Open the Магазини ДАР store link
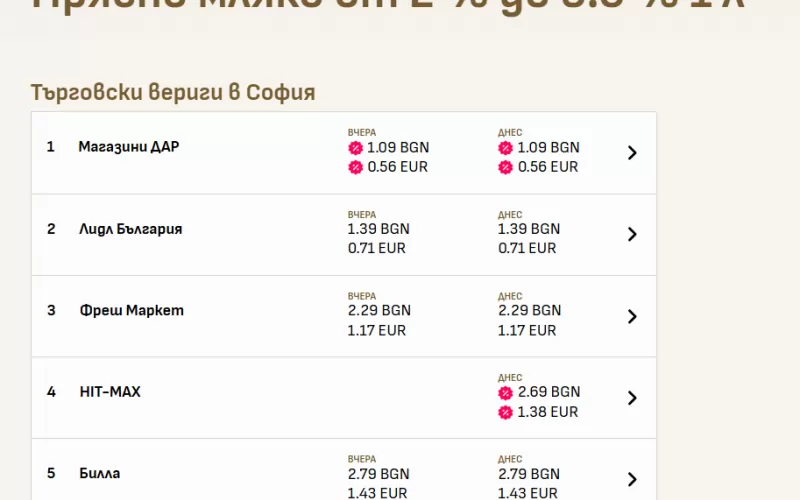800x500 pixels. coord(129,147)
